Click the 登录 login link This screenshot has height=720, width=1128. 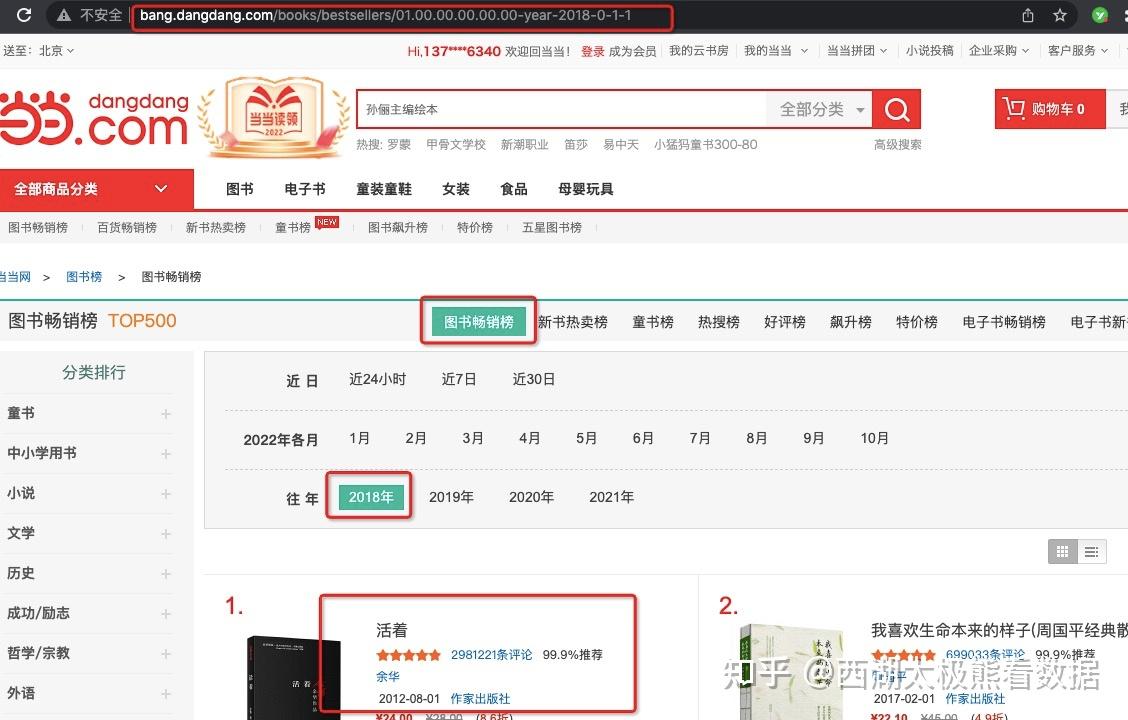pyautogui.click(x=592, y=50)
